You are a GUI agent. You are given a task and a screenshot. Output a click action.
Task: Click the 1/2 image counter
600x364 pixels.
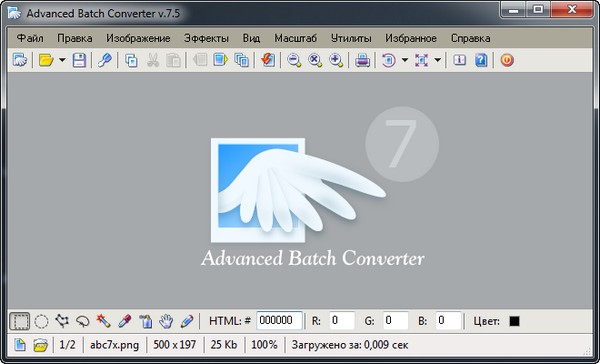pyautogui.click(x=67, y=345)
